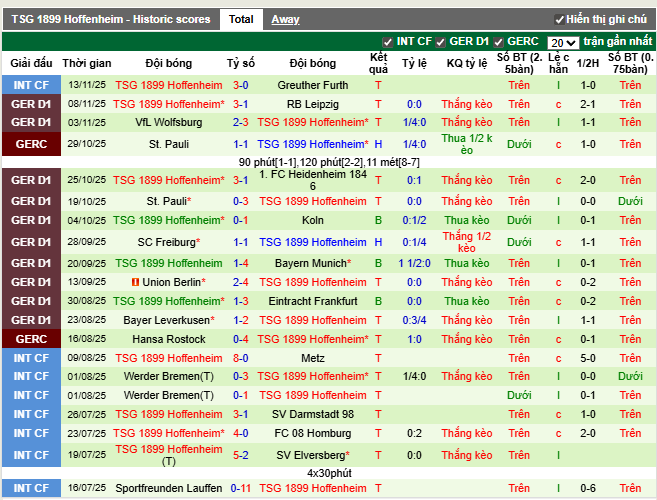Click the Greuther Furth team name

pyautogui.click(x=313, y=85)
